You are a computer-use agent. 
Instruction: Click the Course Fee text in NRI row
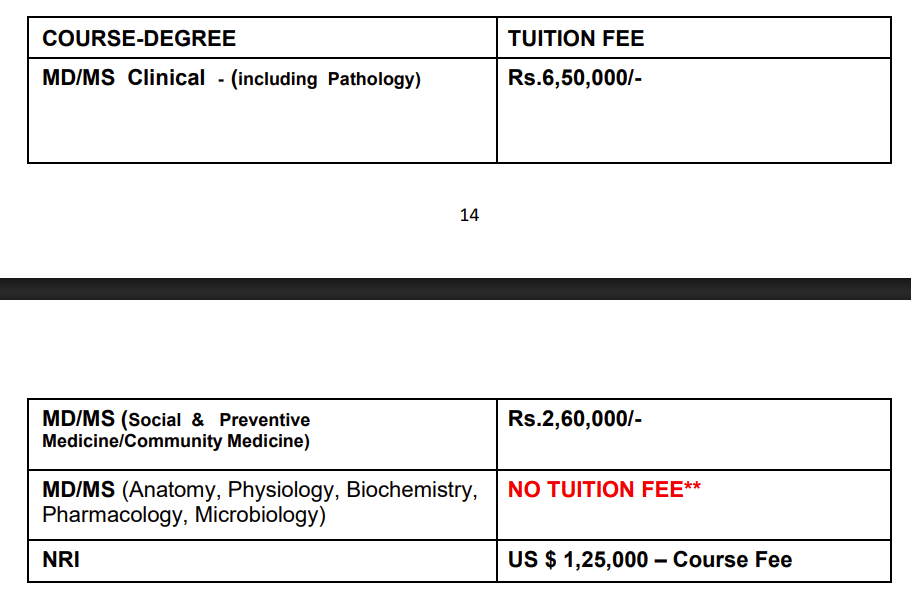click(732, 560)
